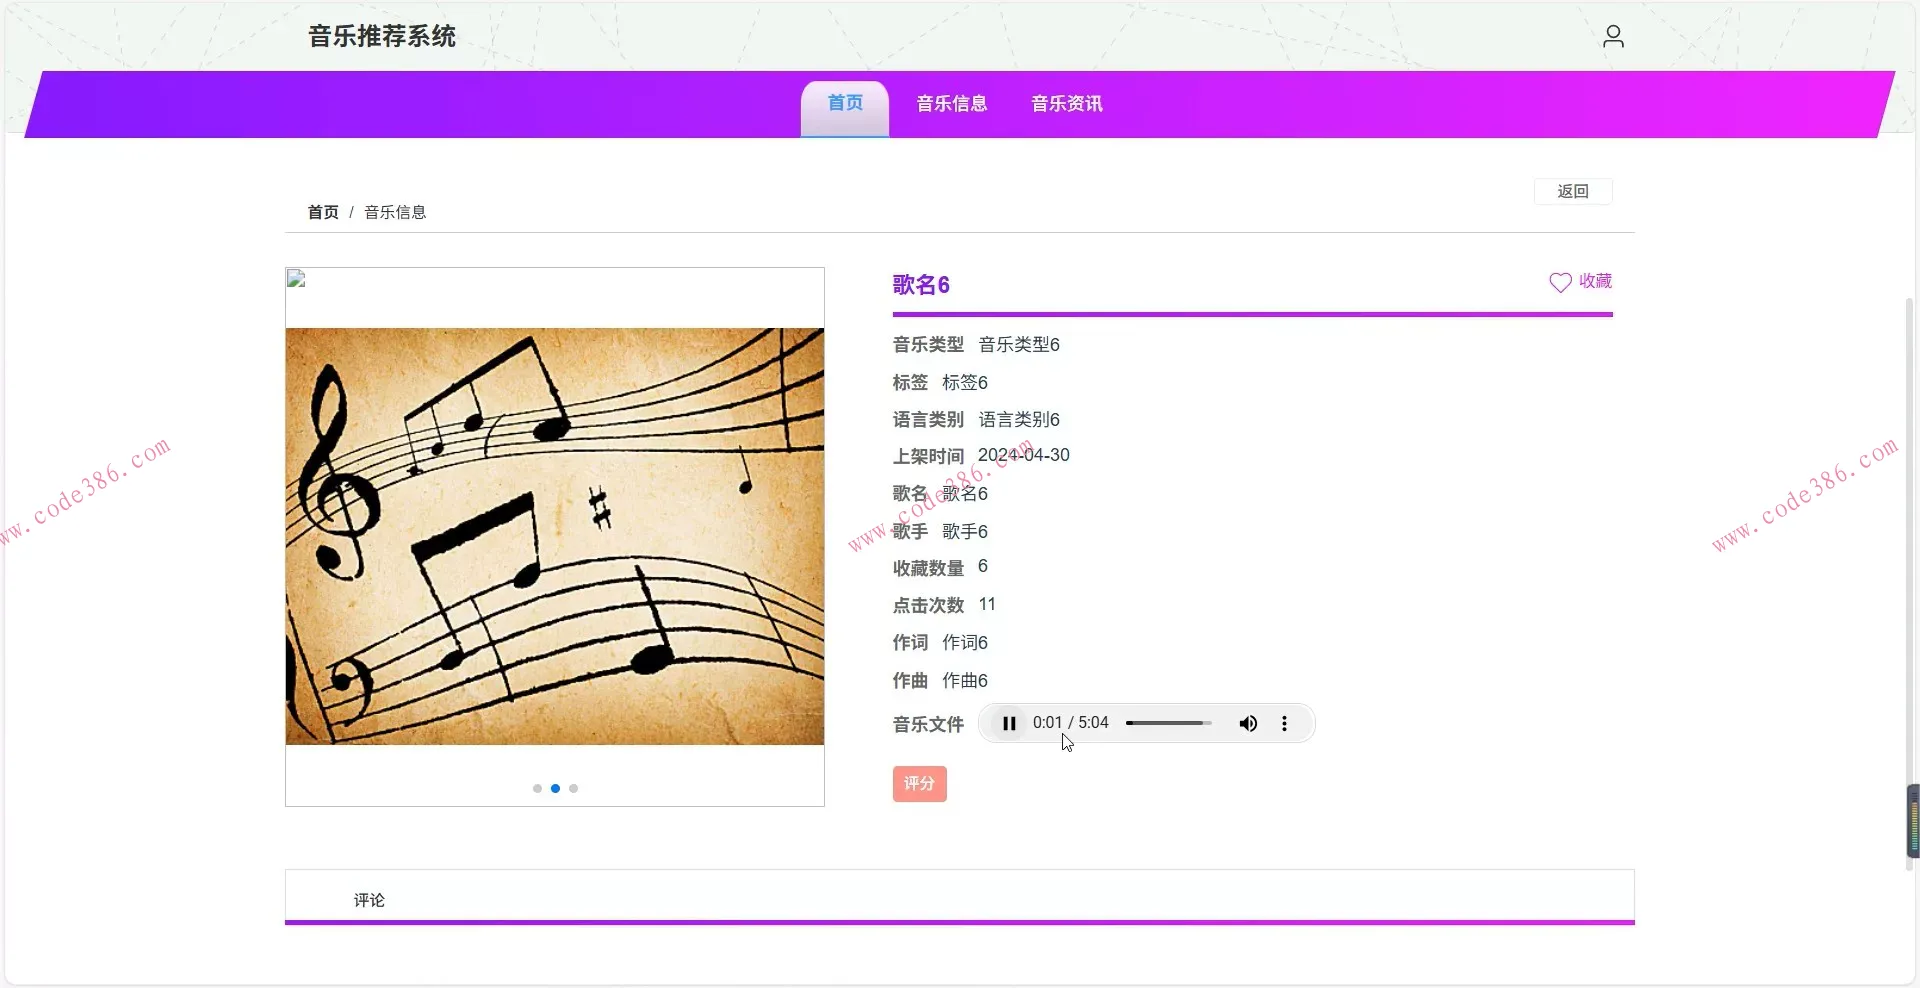This screenshot has height=988, width=1920.
Task: Click the 返回 back button
Action: (1571, 191)
